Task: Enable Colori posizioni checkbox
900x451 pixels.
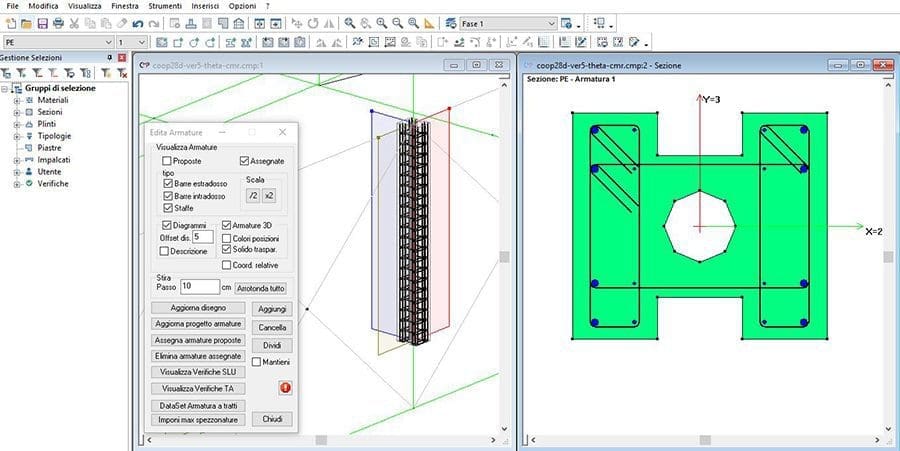Action: click(226, 238)
